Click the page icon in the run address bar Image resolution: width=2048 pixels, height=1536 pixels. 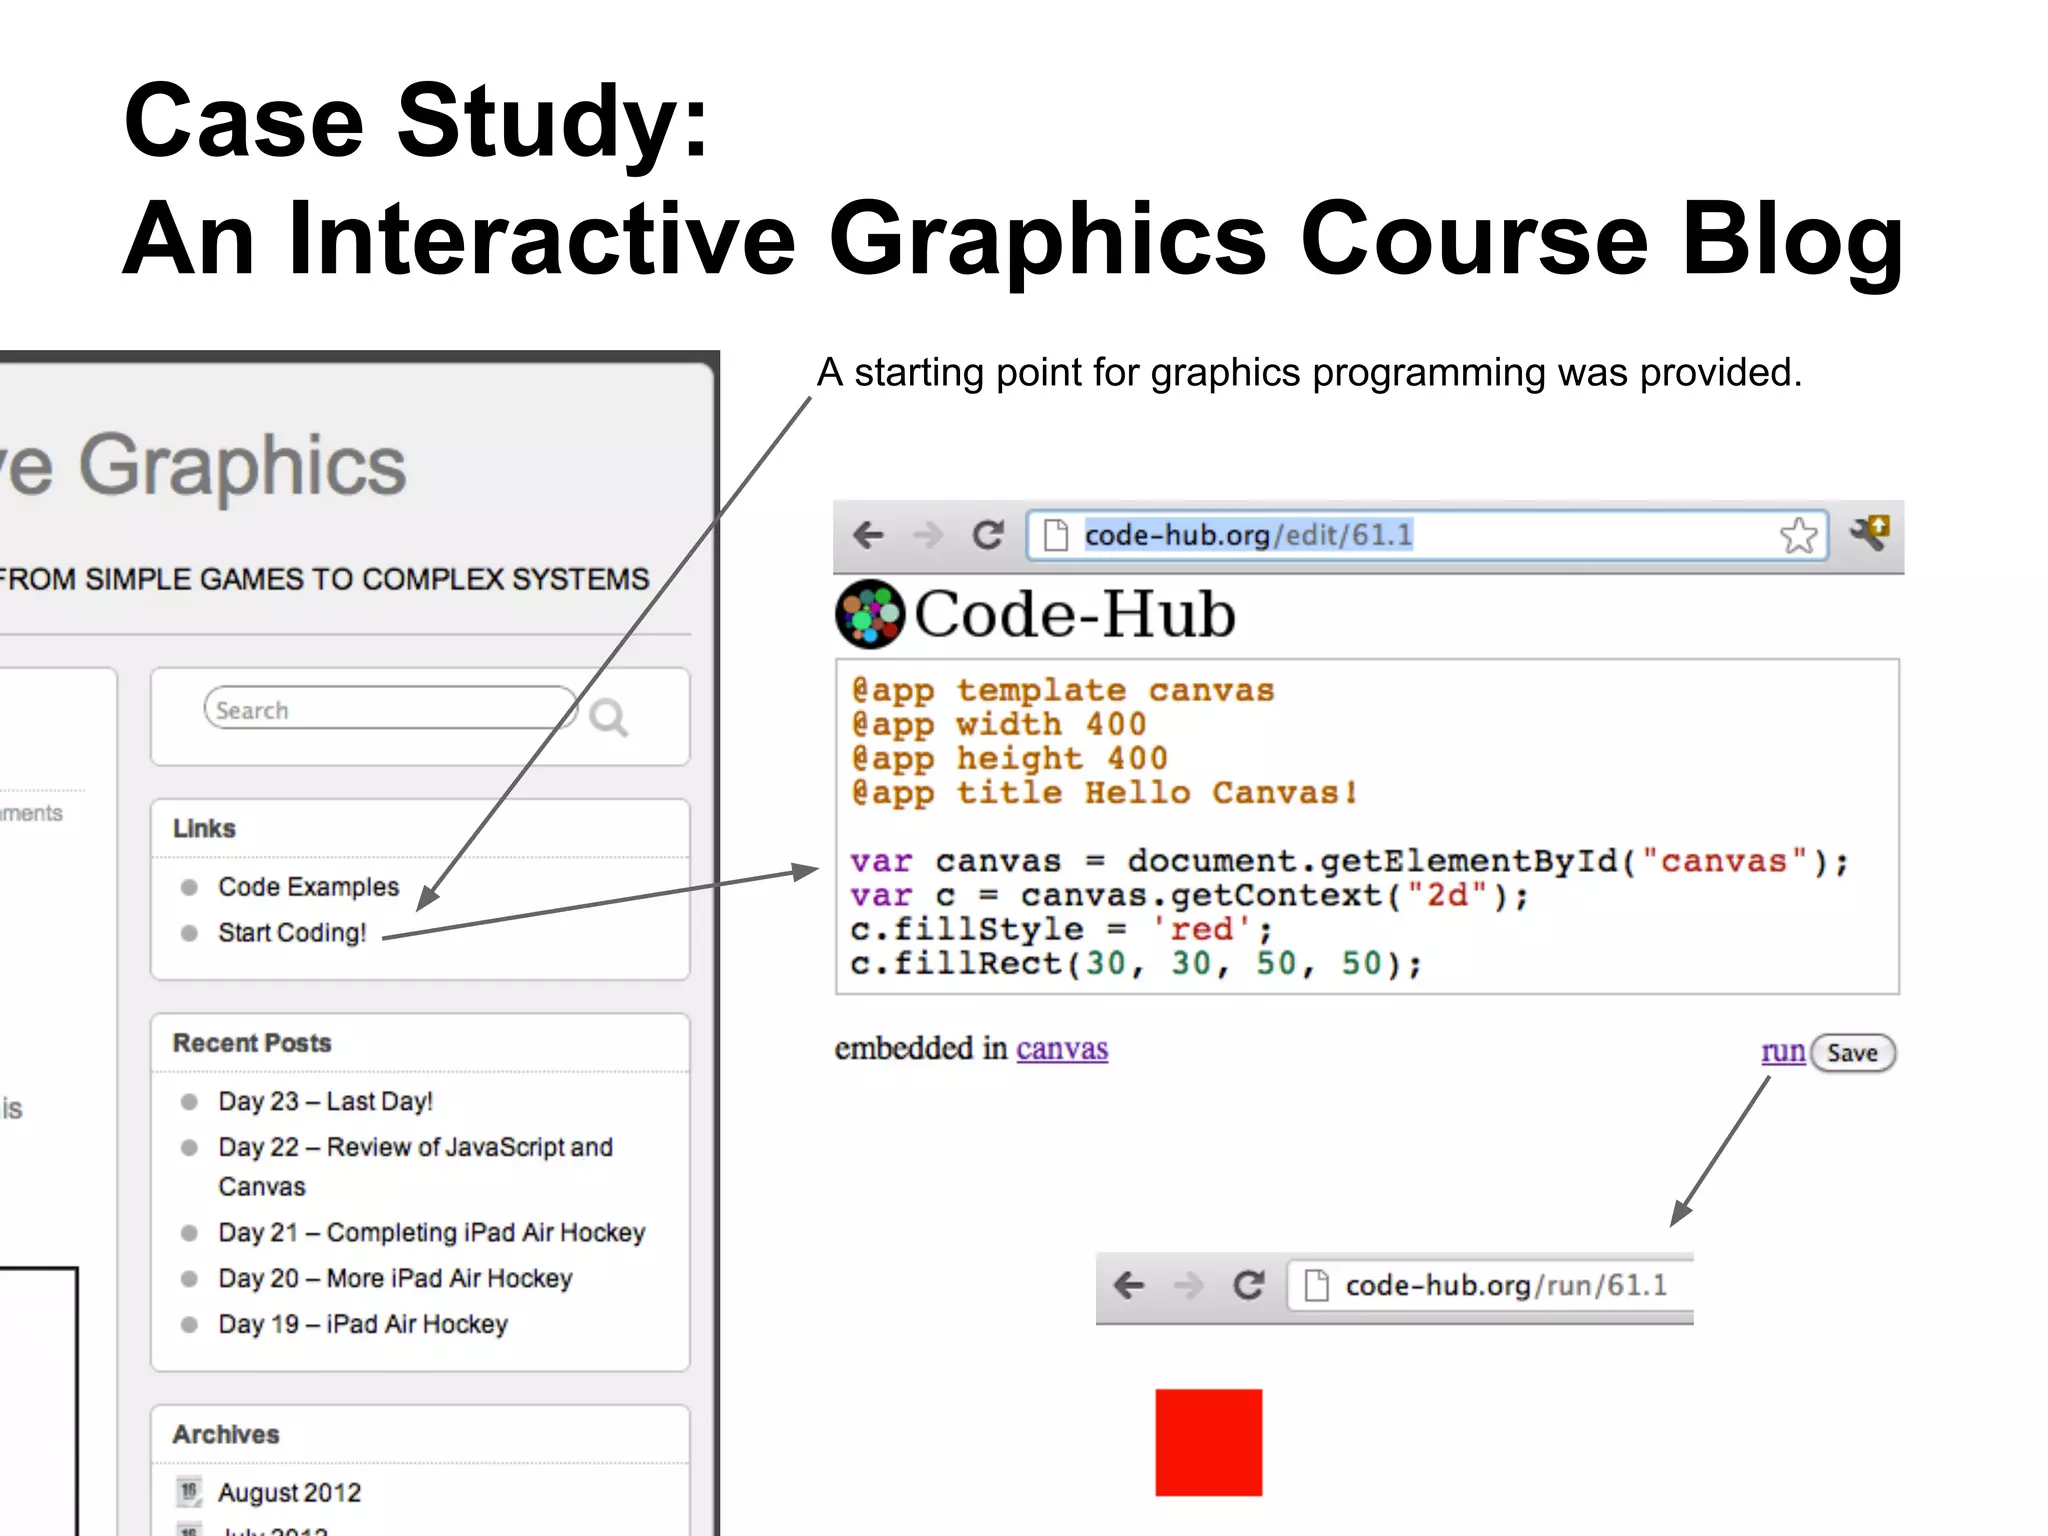[x=1317, y=1285]
